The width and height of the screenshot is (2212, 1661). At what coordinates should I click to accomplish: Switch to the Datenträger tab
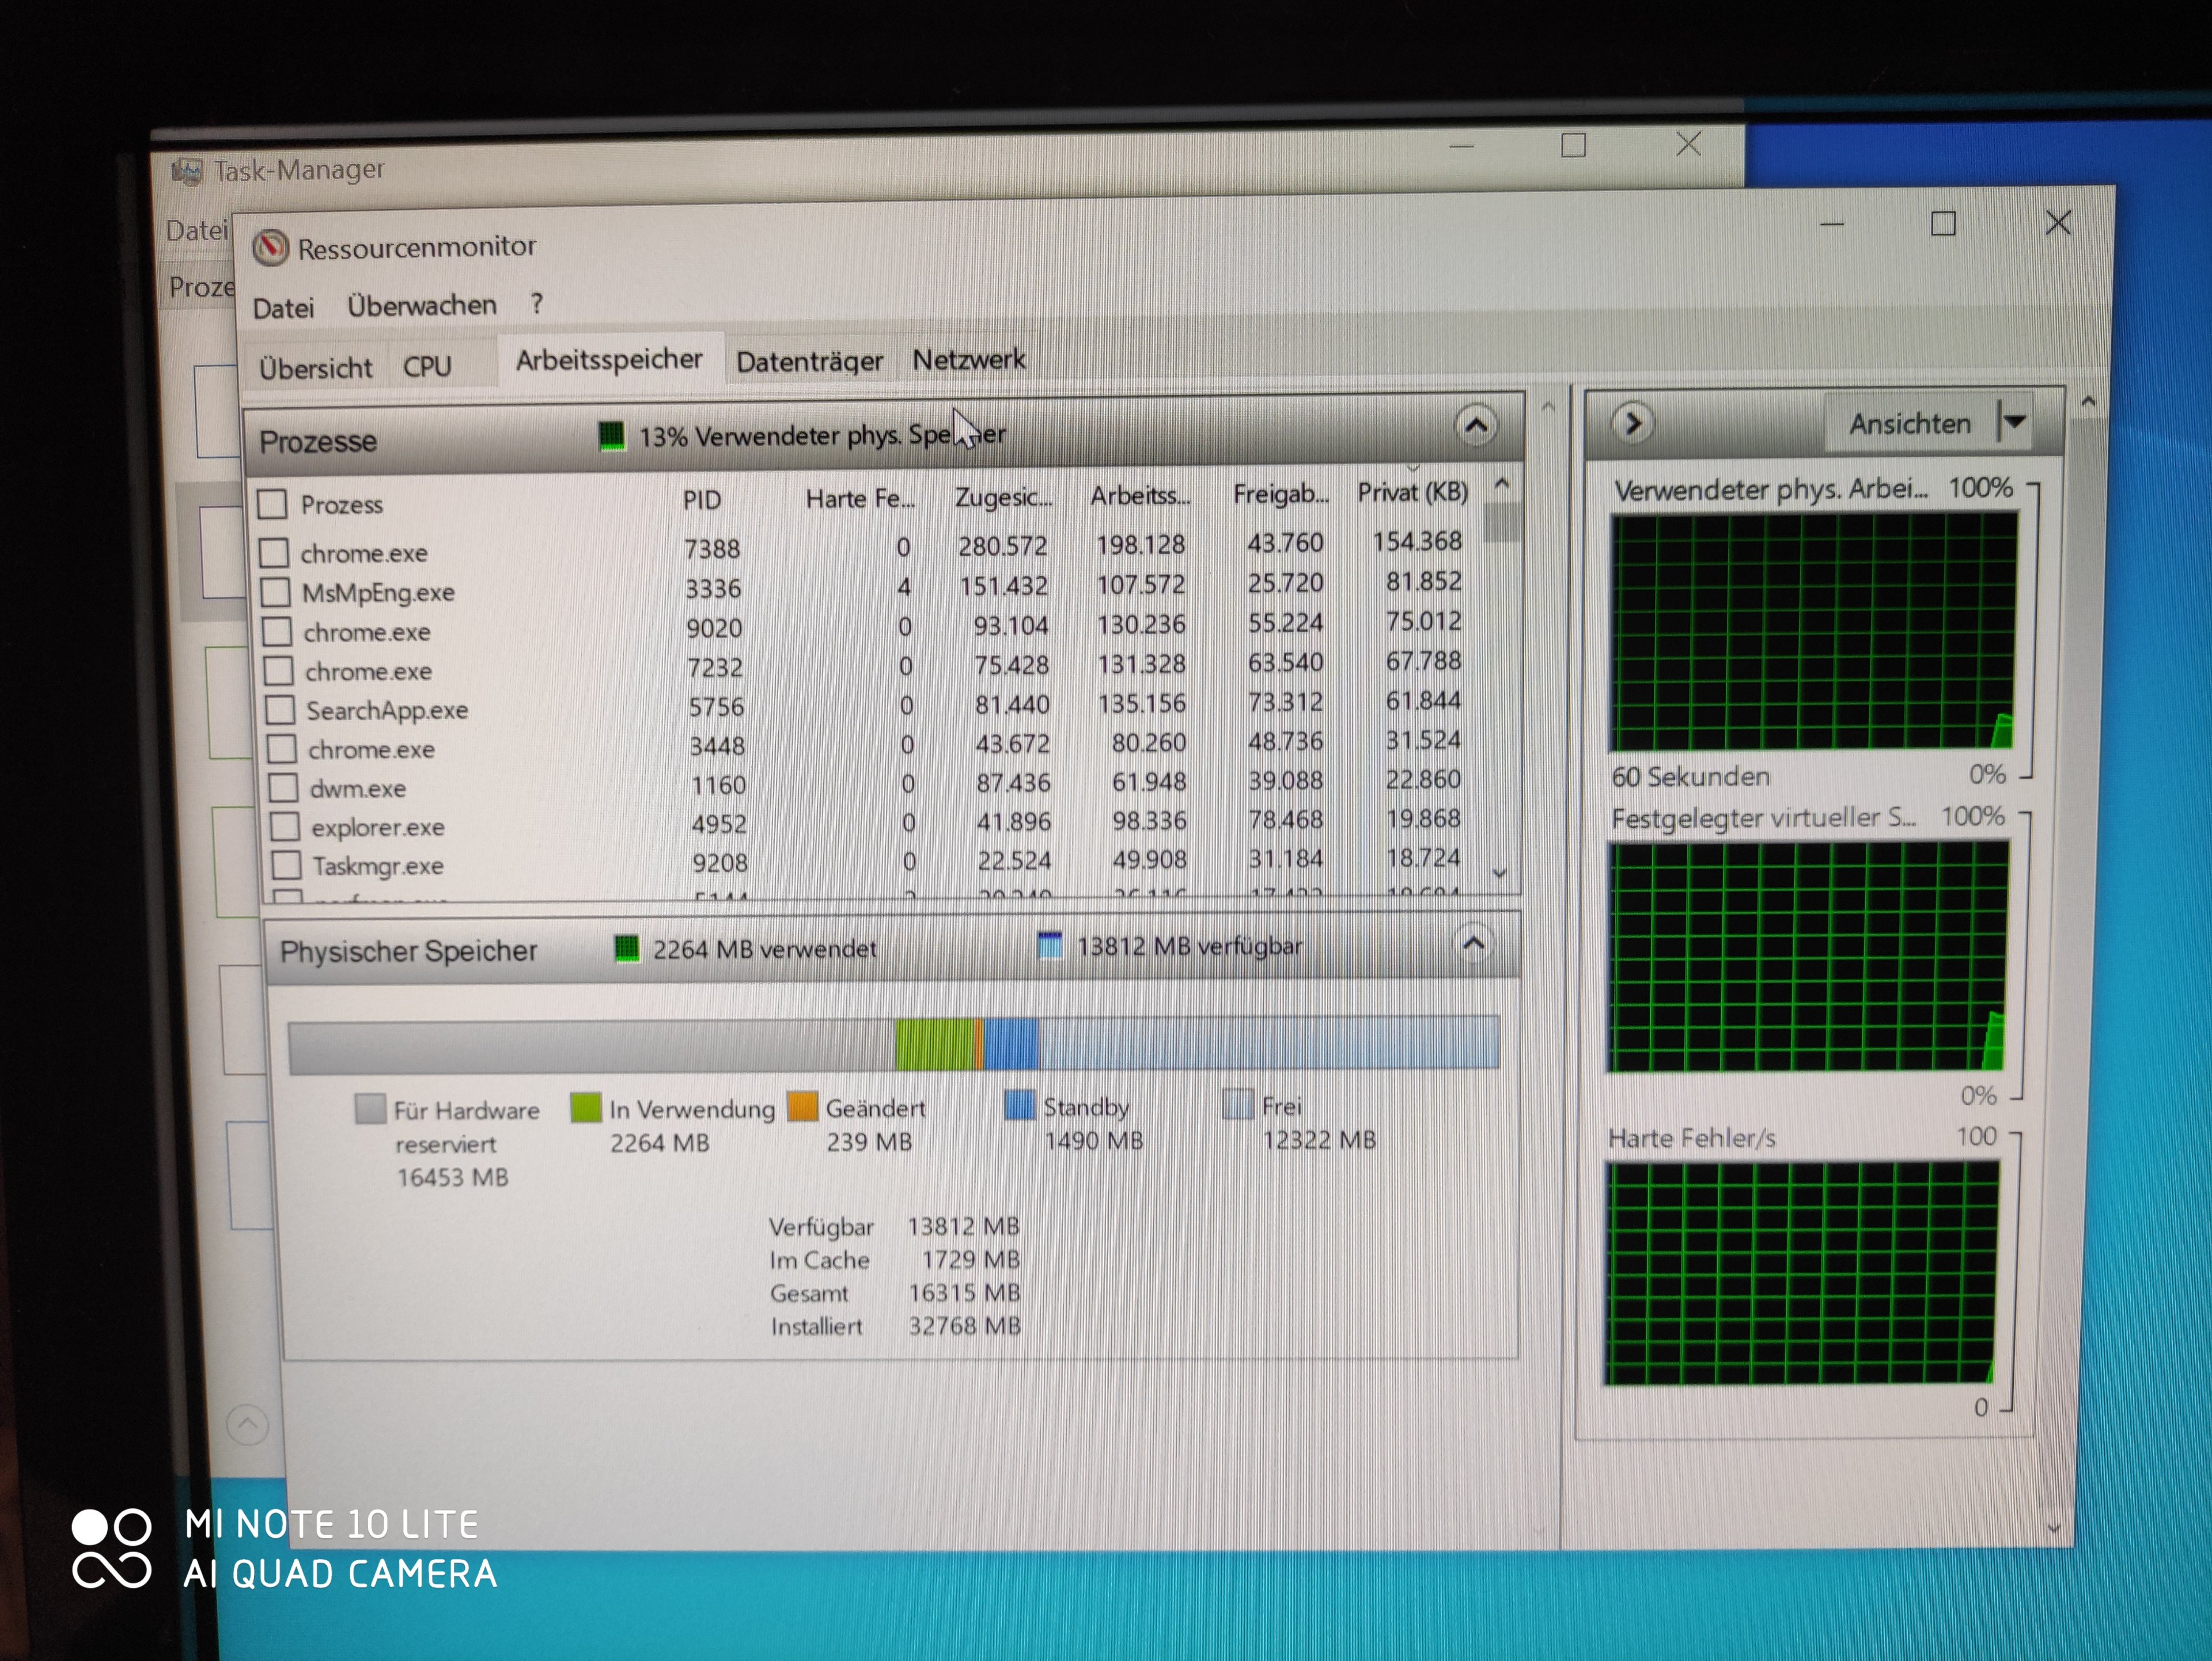(809, 361)
